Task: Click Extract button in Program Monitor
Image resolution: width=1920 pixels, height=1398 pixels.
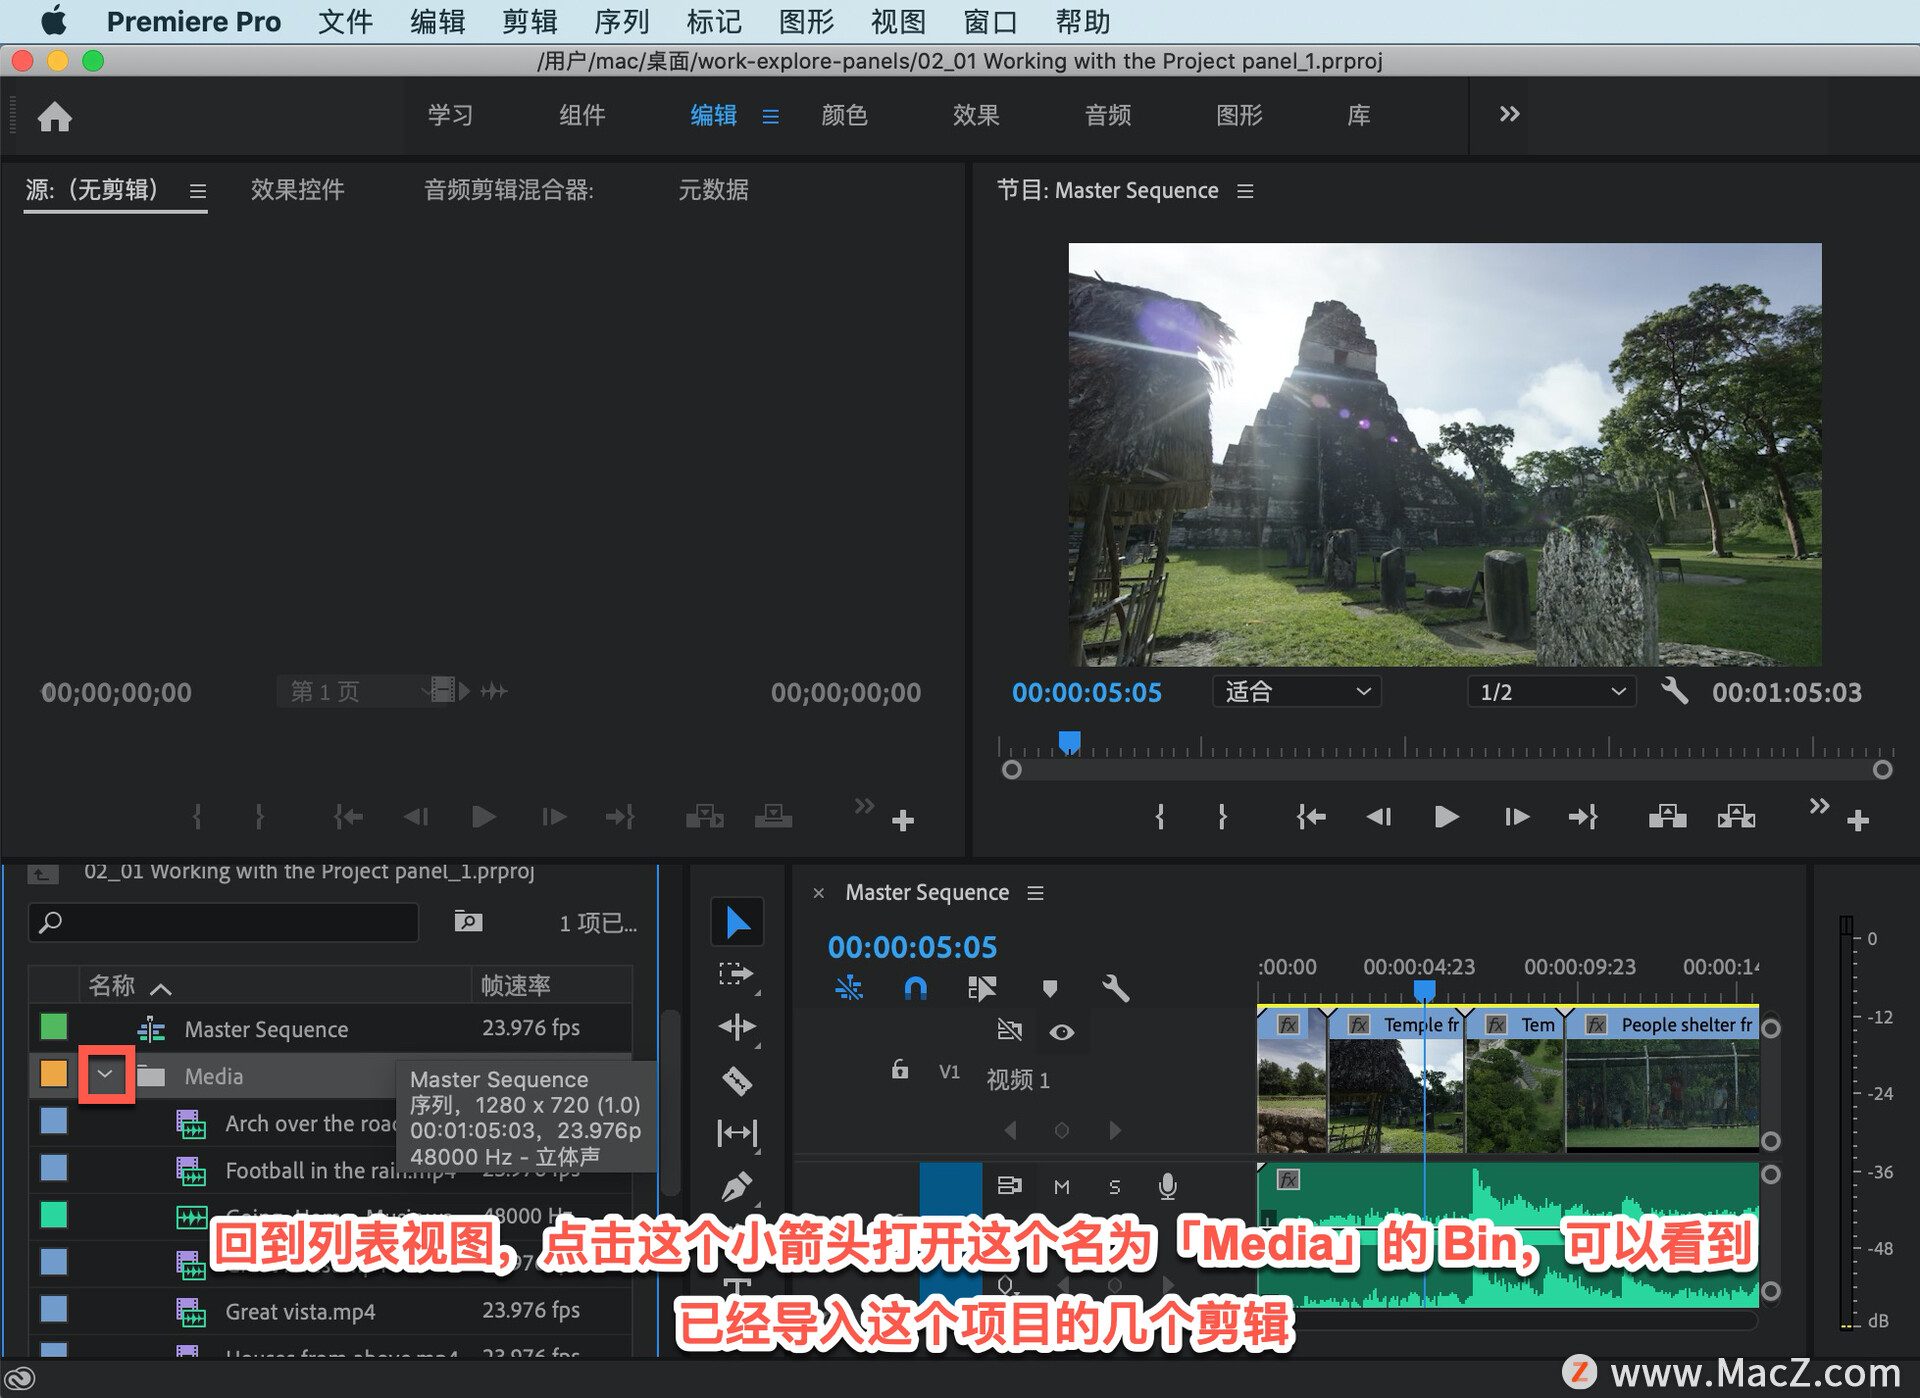Action: click(x=1736, y=817)
